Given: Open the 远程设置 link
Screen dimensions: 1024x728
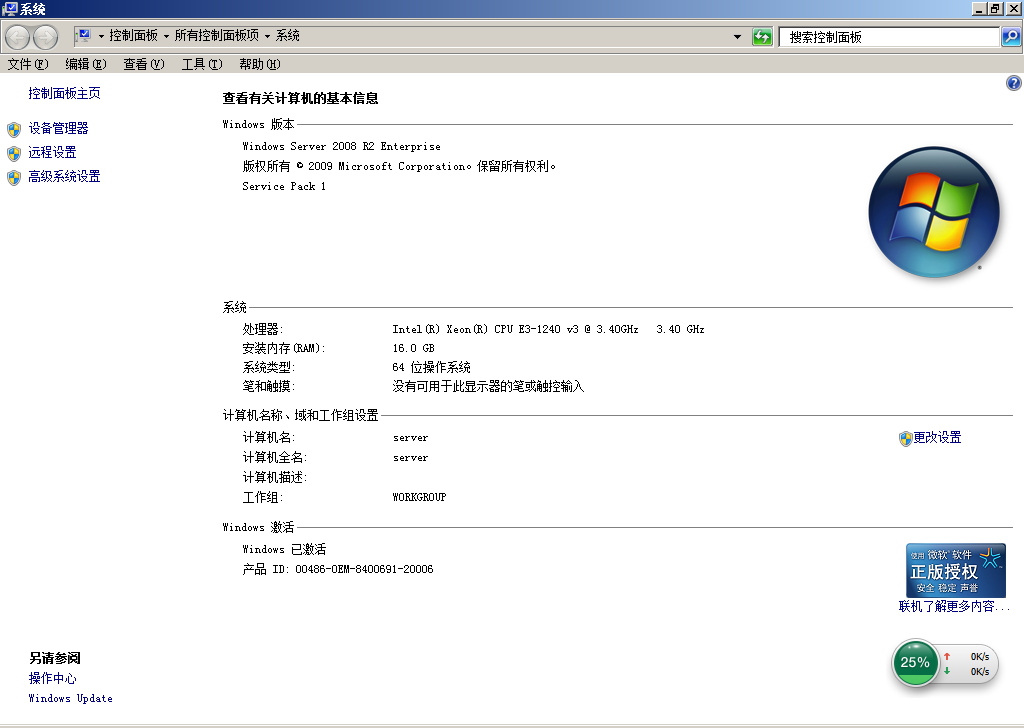Looking at the screenshot, I should pos(52,153).
